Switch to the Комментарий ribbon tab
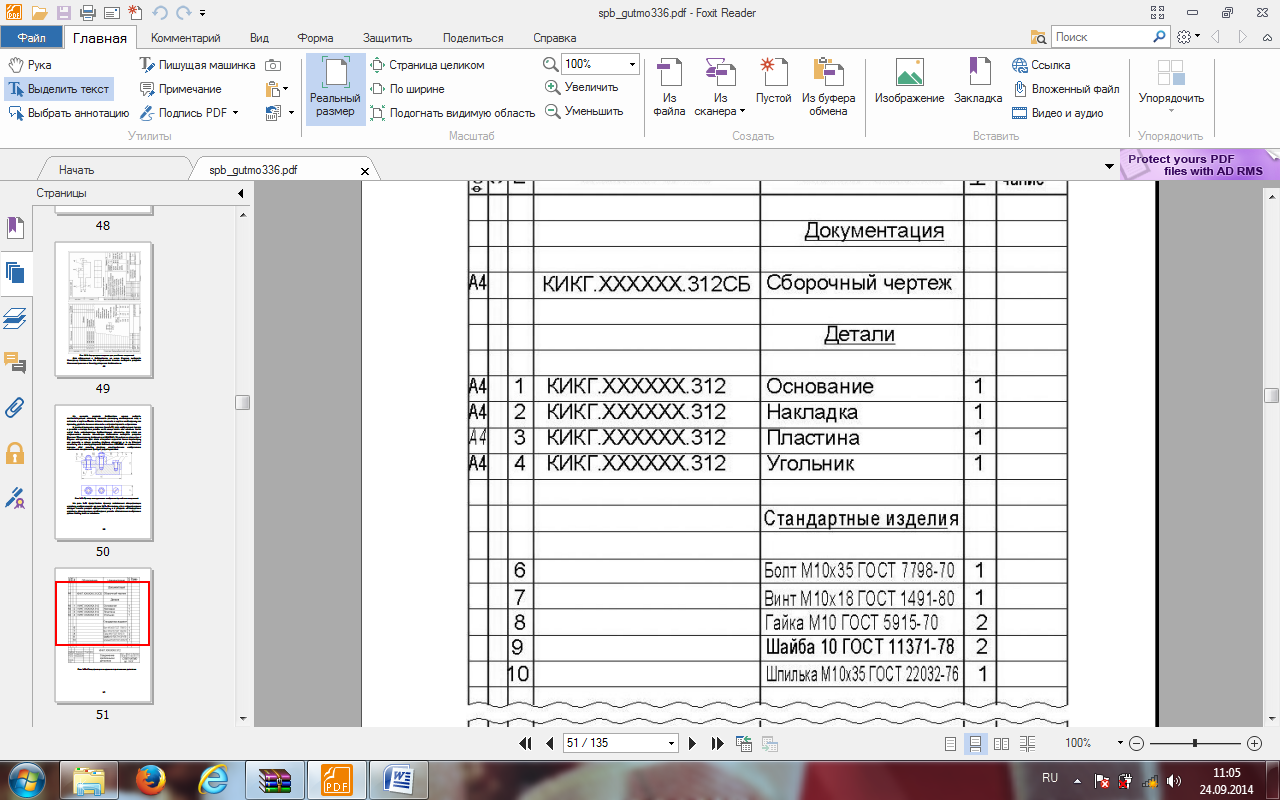The width and height of the screenshot is (1280, 800). pos(185,38)
